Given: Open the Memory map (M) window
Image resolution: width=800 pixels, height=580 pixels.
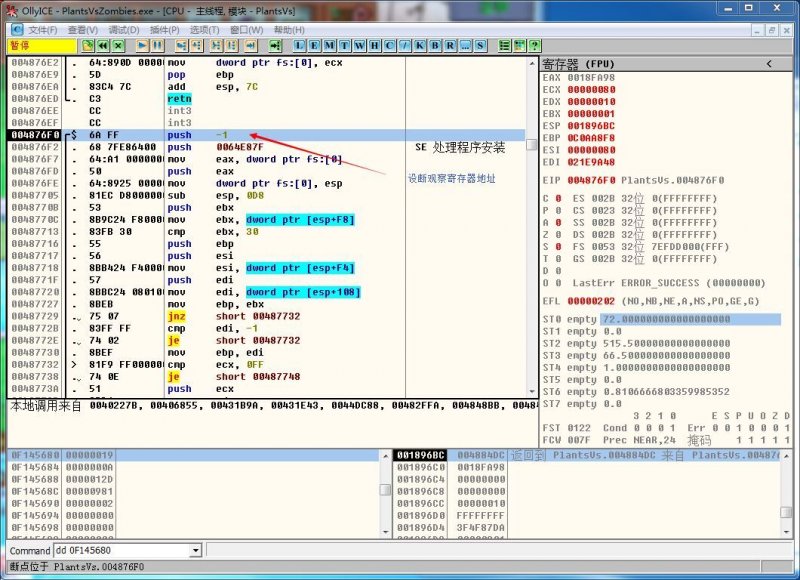Looking at the screenshot, I should (329, 46).
